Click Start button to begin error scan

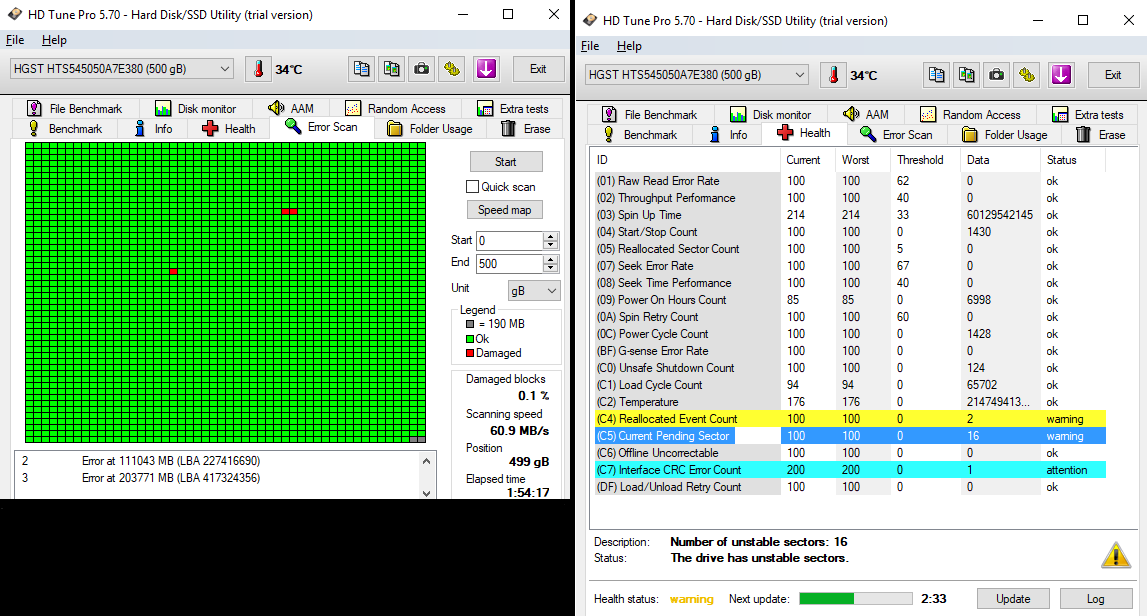505,162
